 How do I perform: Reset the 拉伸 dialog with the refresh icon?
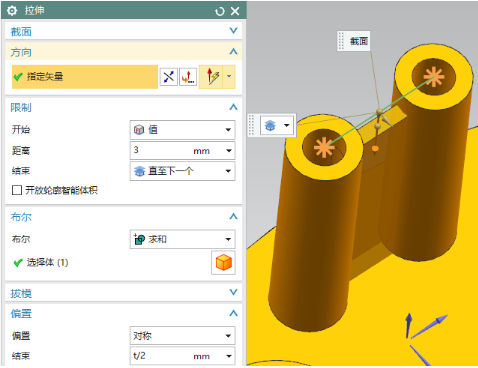coord(220,12)
